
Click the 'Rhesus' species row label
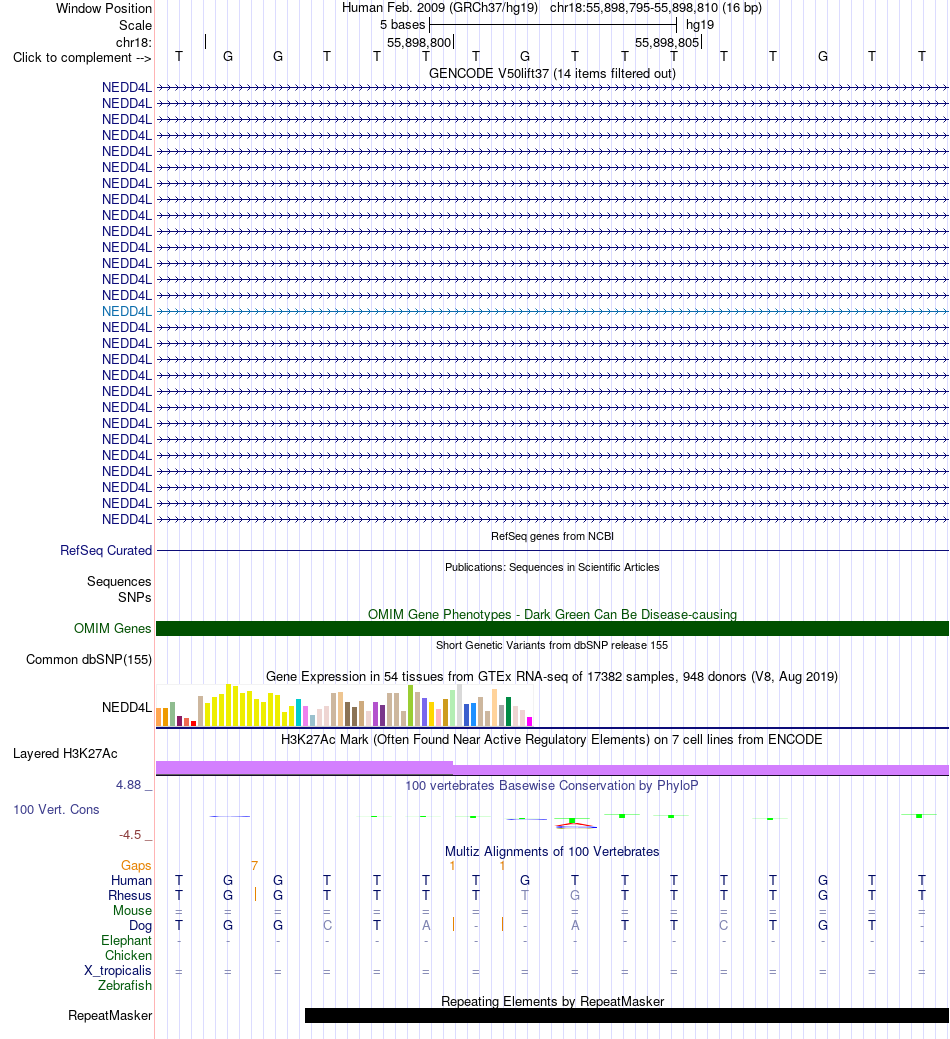[130, 896]
